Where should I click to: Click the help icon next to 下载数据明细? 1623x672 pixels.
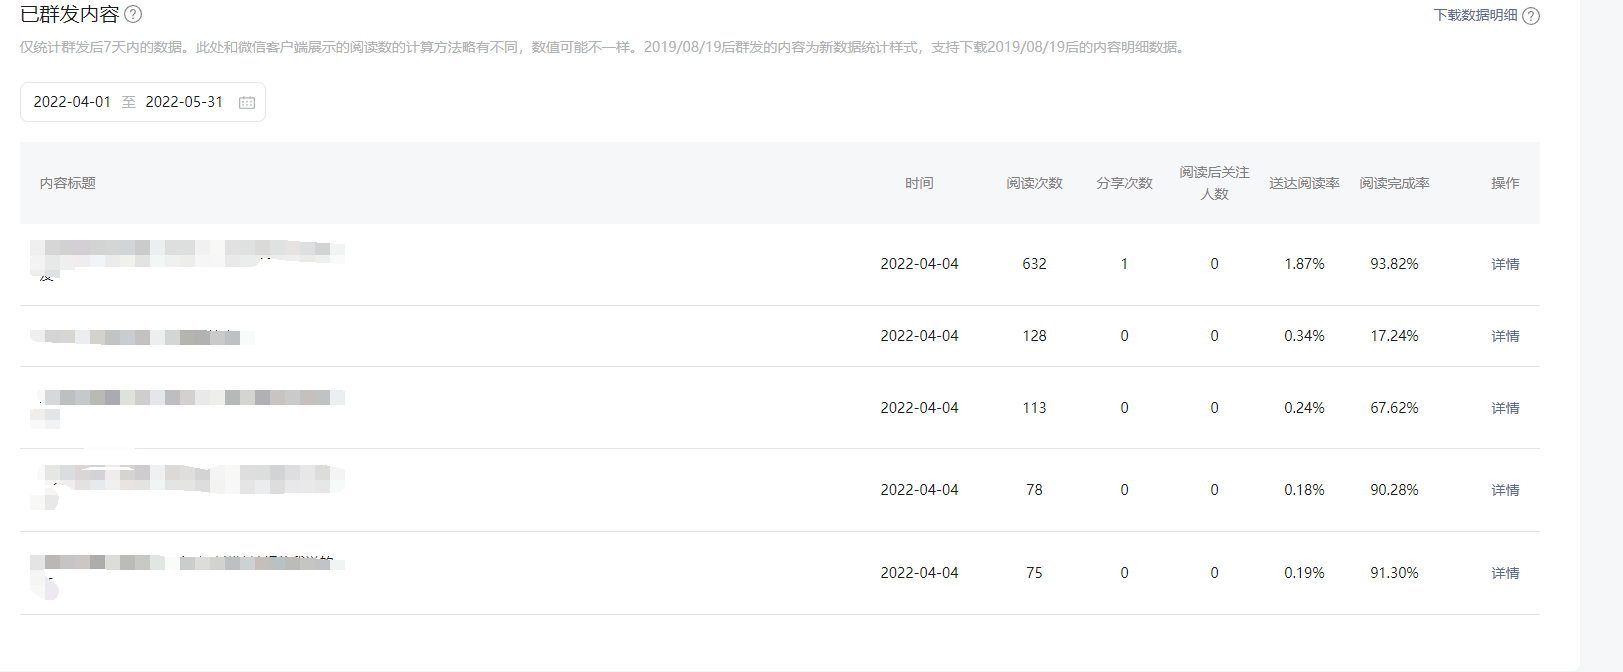click(x=1531, y=16)
